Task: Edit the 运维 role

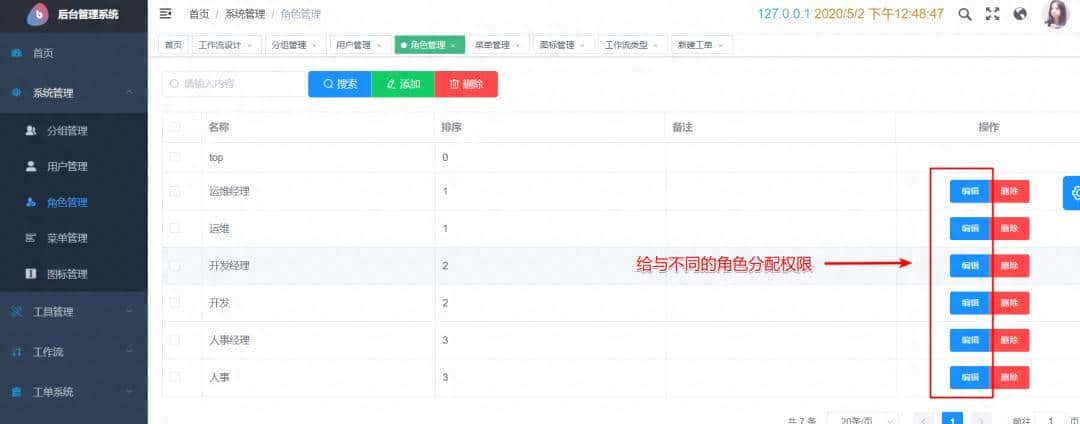Action: 970,229
